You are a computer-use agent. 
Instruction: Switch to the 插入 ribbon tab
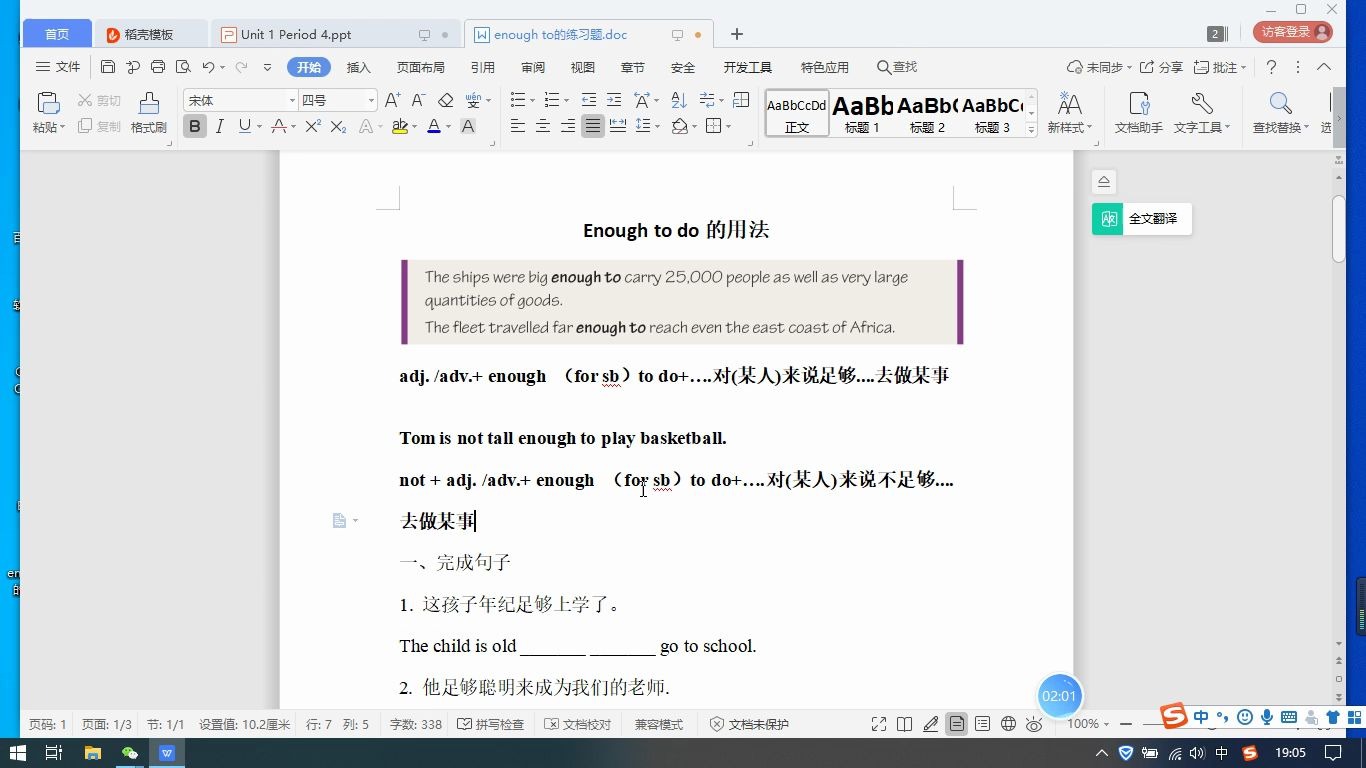point(359,67)
